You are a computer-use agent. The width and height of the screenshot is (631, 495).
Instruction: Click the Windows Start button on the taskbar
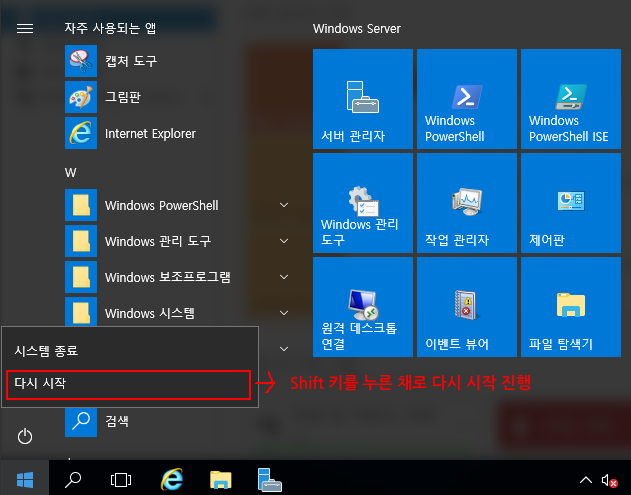click(25, 479)
